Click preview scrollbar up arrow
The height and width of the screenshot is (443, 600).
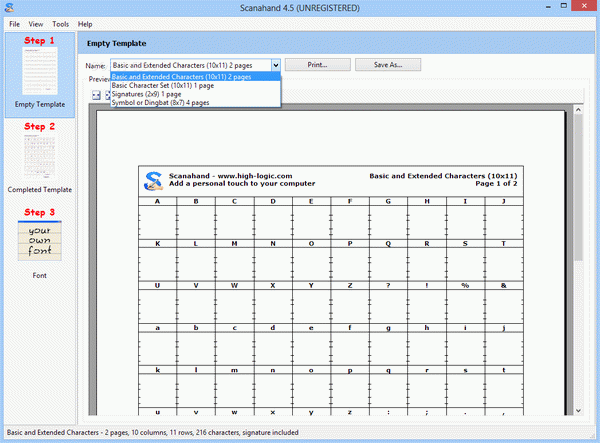click(x=578, y=110)
